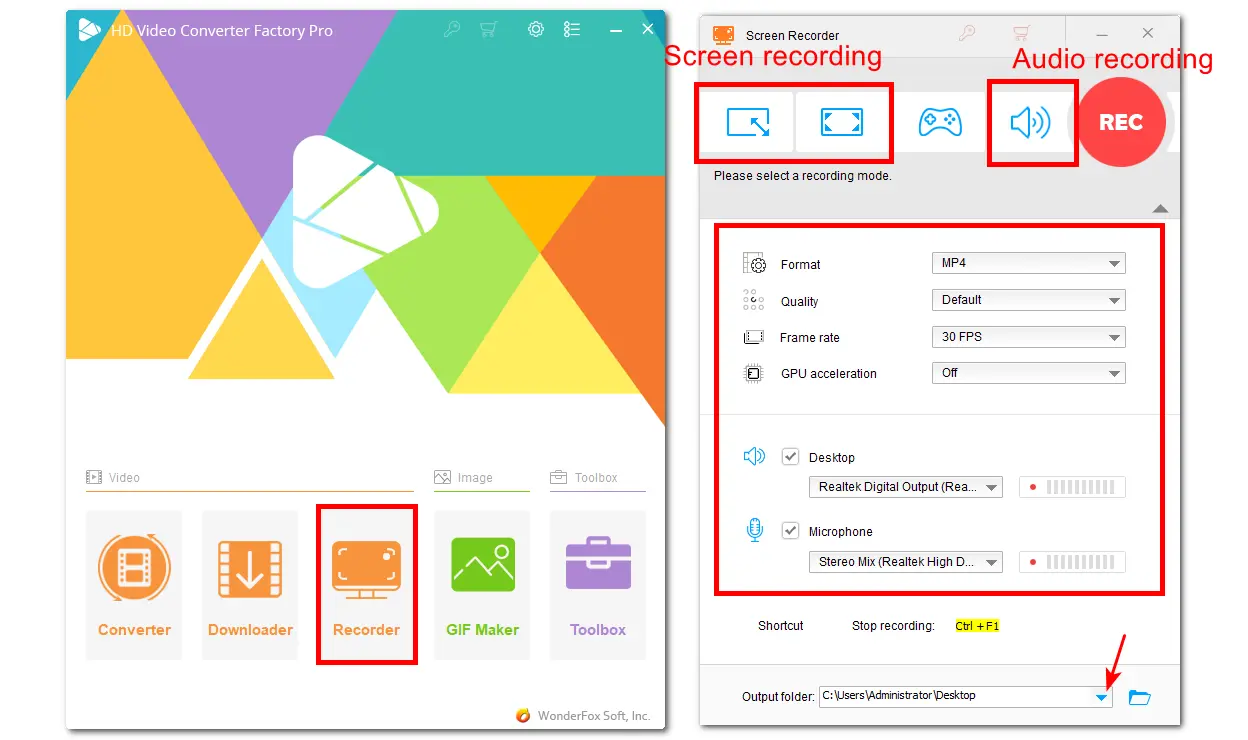This screenshot has width=1248, height=740.
Task: Select audio-only recording mode
Action: [x=1030, y=122]
